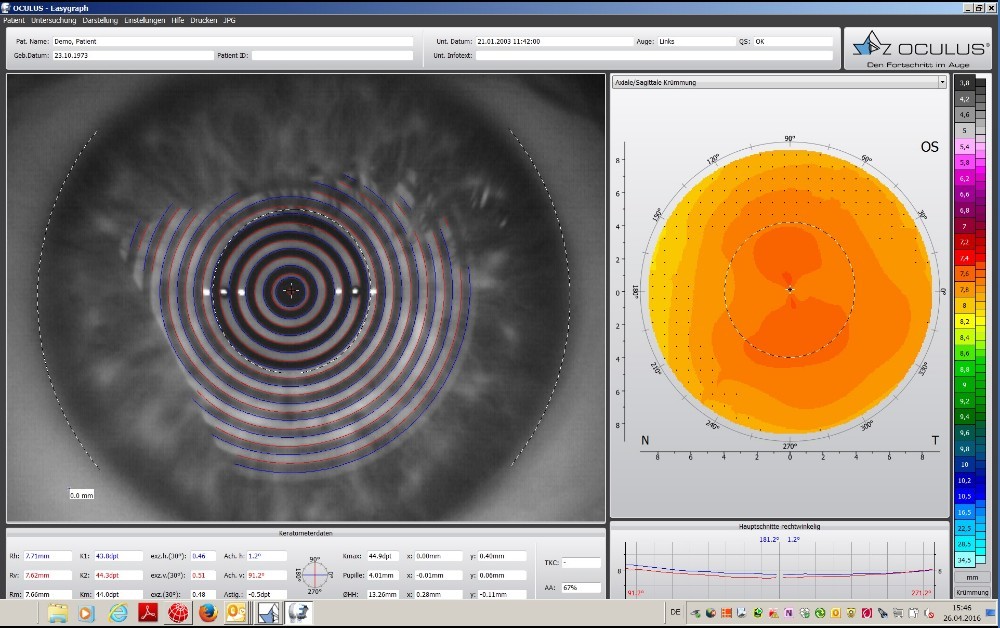Open Windows Explorer folder from taskbar
The width and height of the screenshot is (1000, 628).
pos(58,612)
